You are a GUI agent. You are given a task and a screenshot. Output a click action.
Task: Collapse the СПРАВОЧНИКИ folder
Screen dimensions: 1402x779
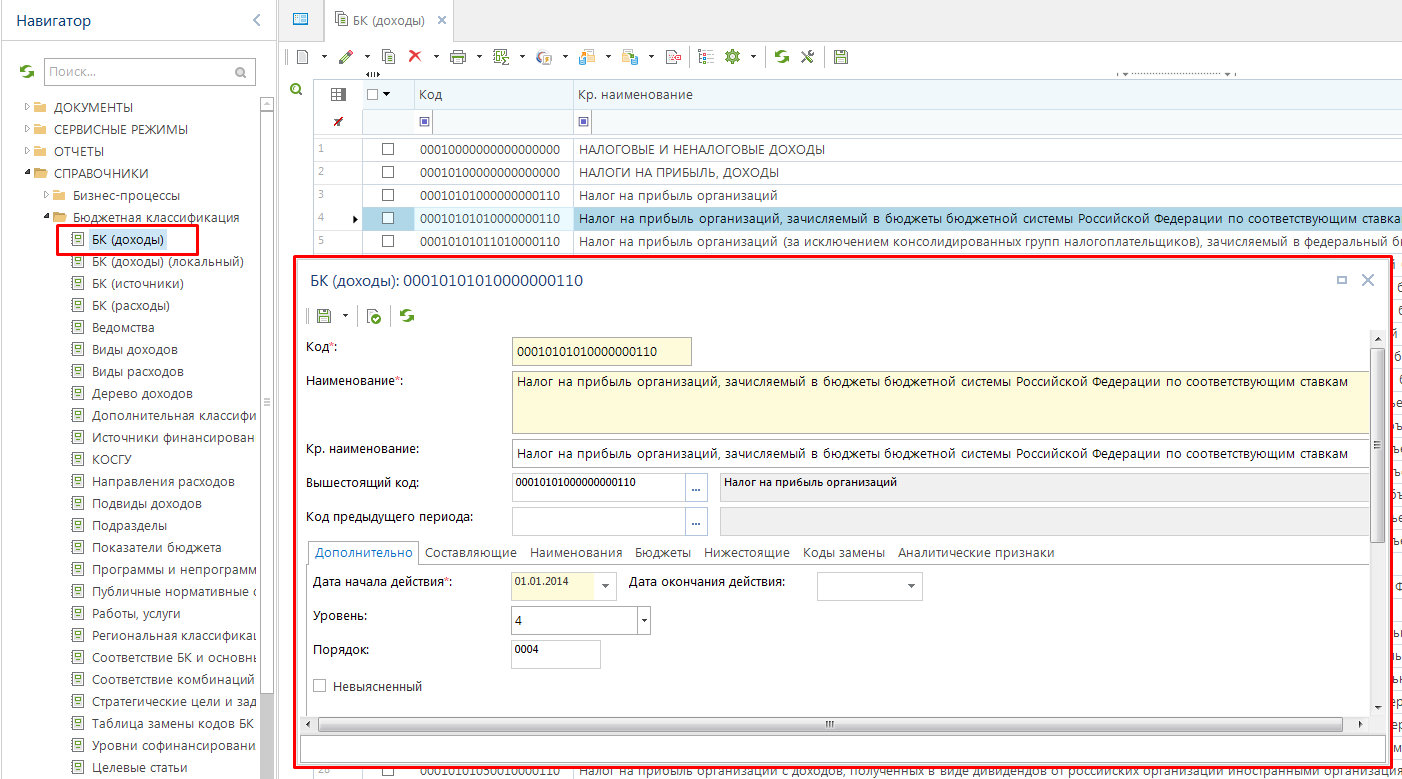(28, 173)
